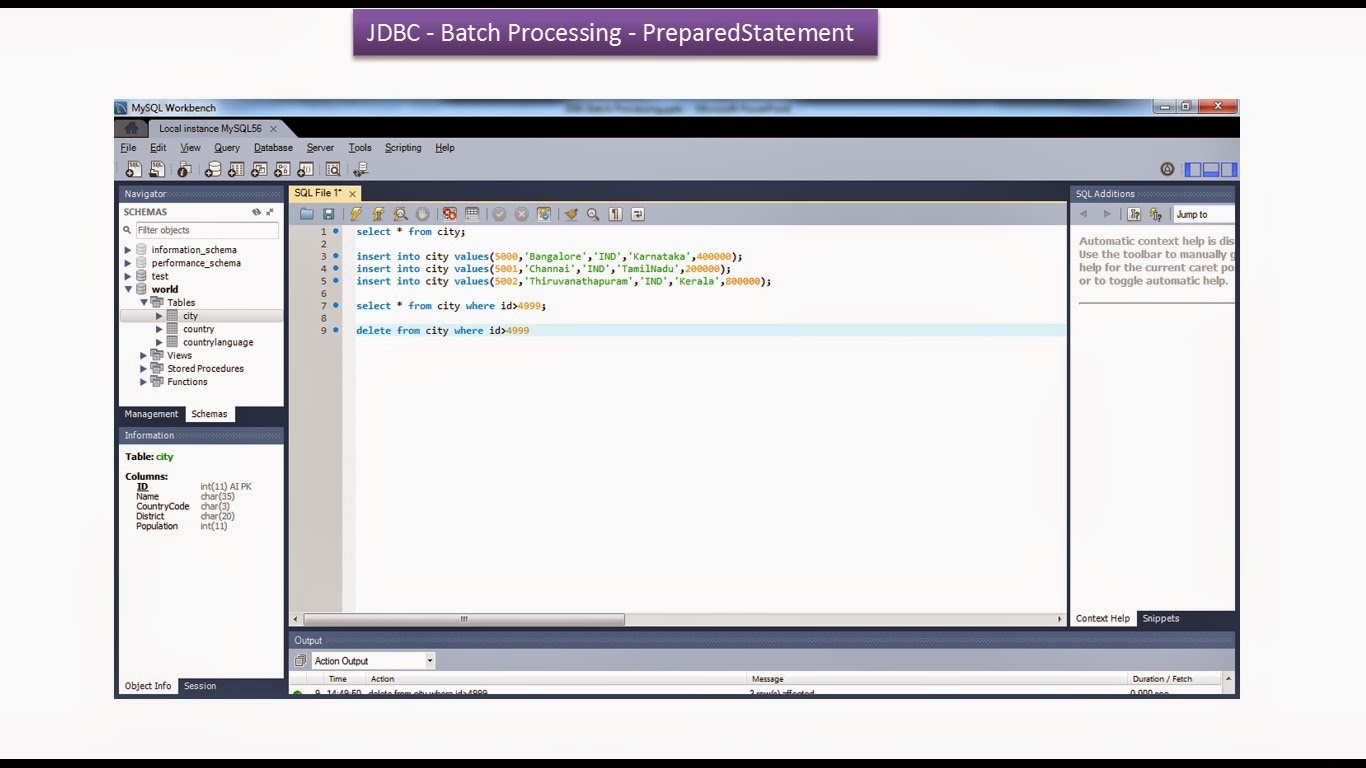Open the Database menu
The width and height of the screenshot is (1366, 768).
273,148
